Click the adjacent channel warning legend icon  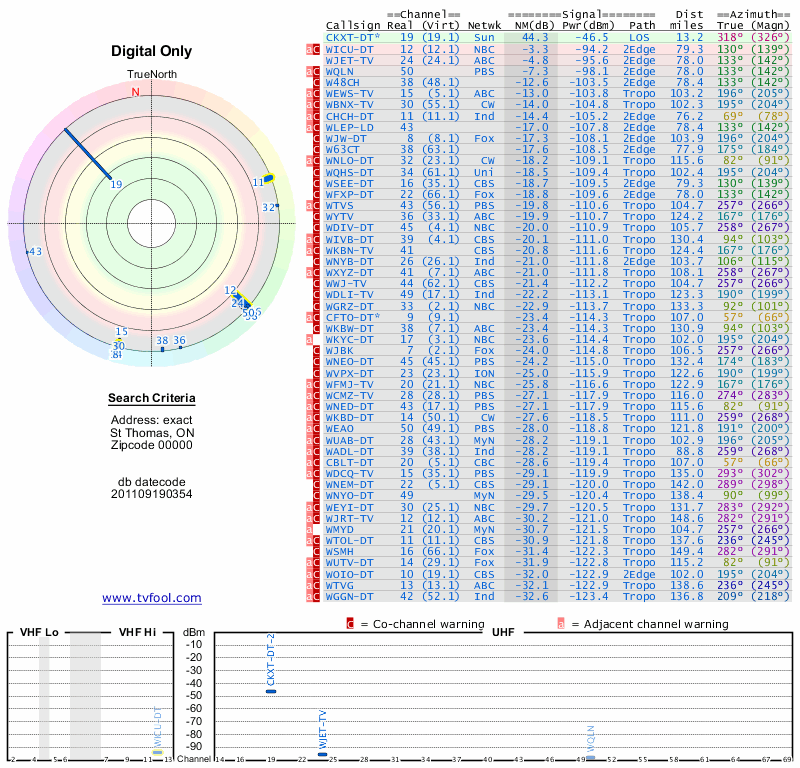[x=561, y=624]
